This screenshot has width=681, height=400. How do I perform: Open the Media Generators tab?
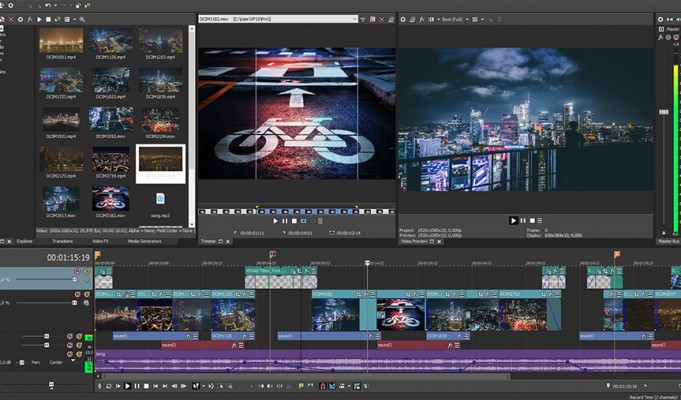pos(144,241)
